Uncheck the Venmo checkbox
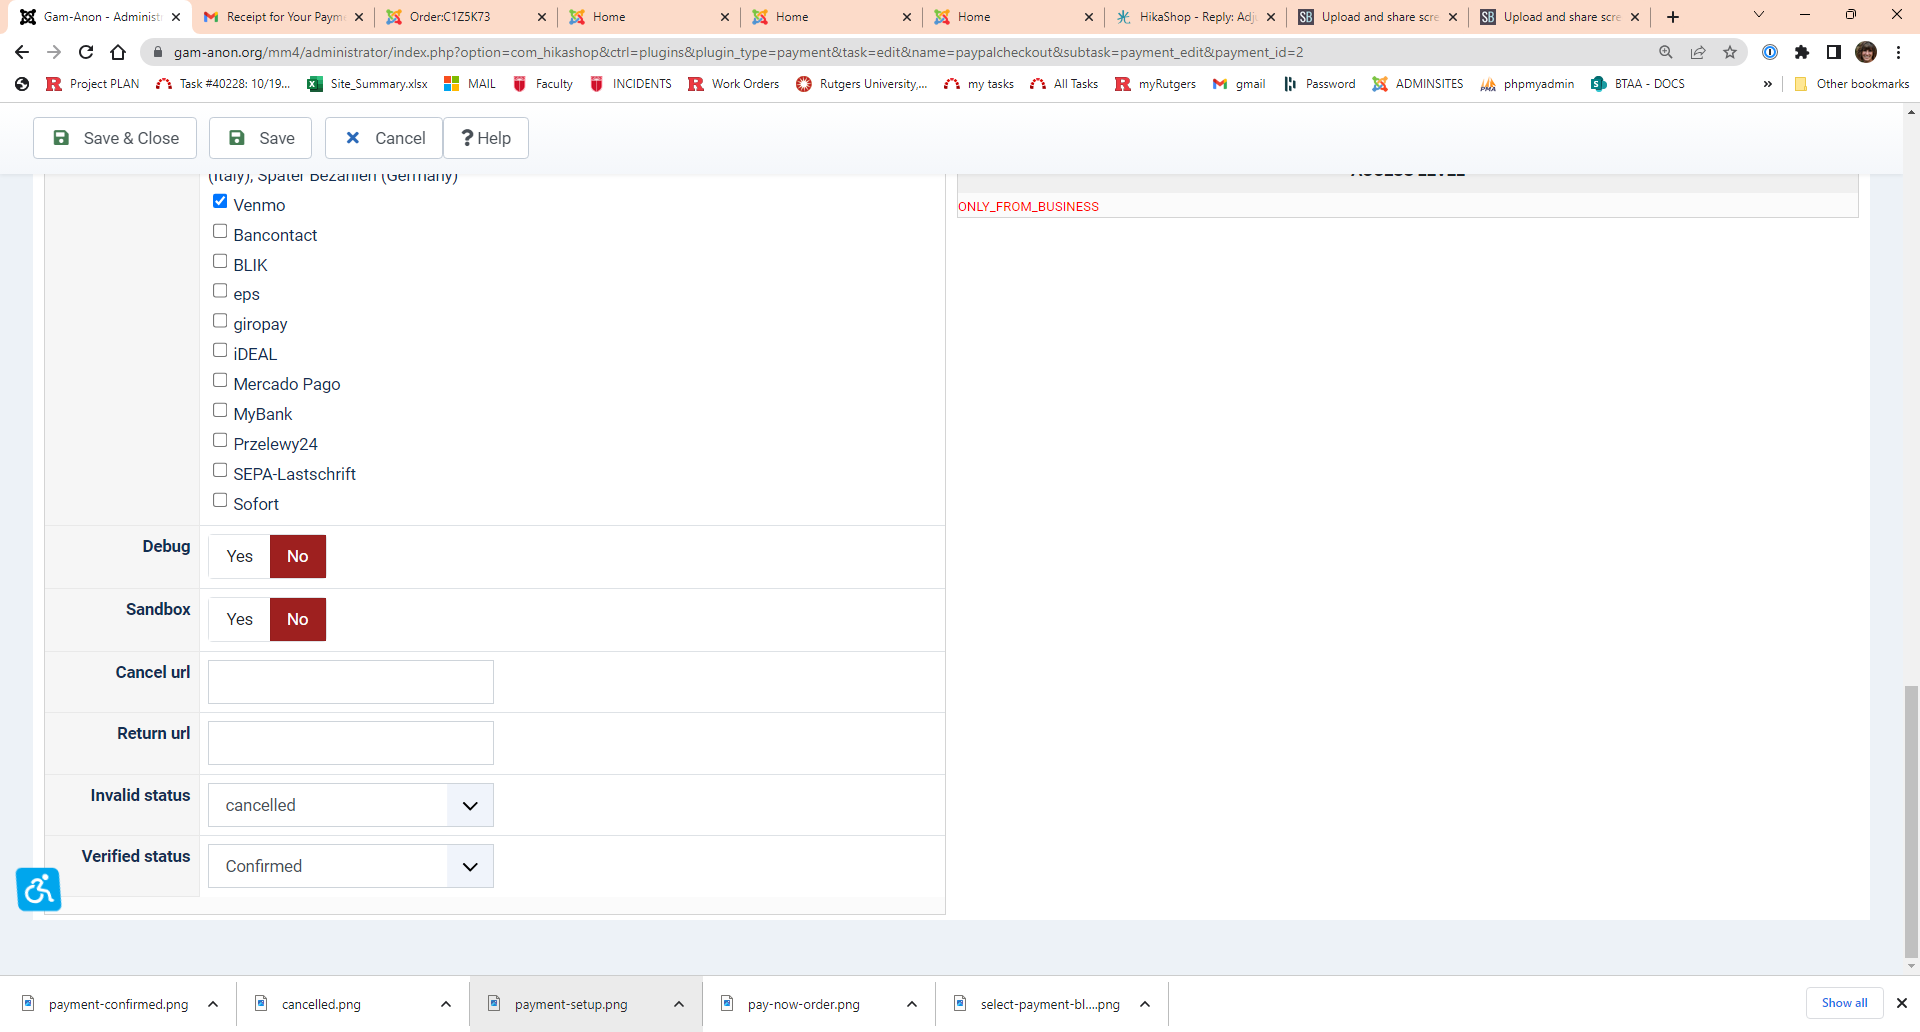The image size is (1920, 1032). tap(220, 202)
